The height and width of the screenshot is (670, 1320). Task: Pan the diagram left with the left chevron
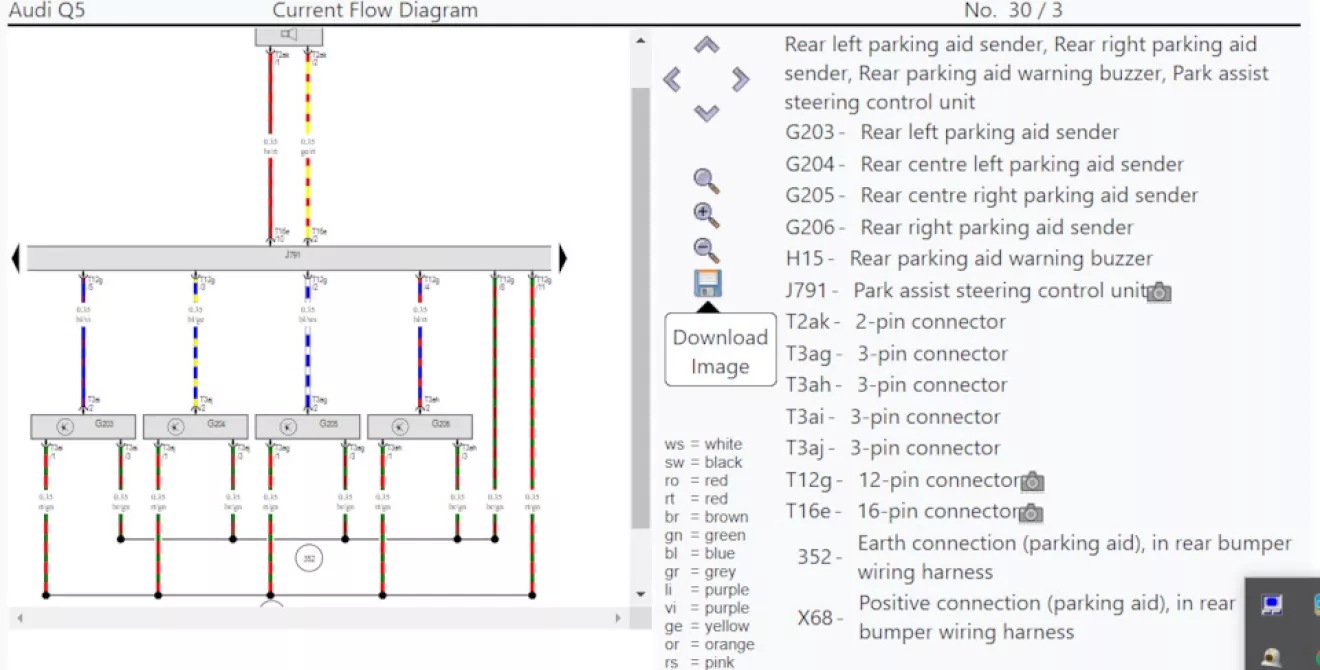click(673, 79)
